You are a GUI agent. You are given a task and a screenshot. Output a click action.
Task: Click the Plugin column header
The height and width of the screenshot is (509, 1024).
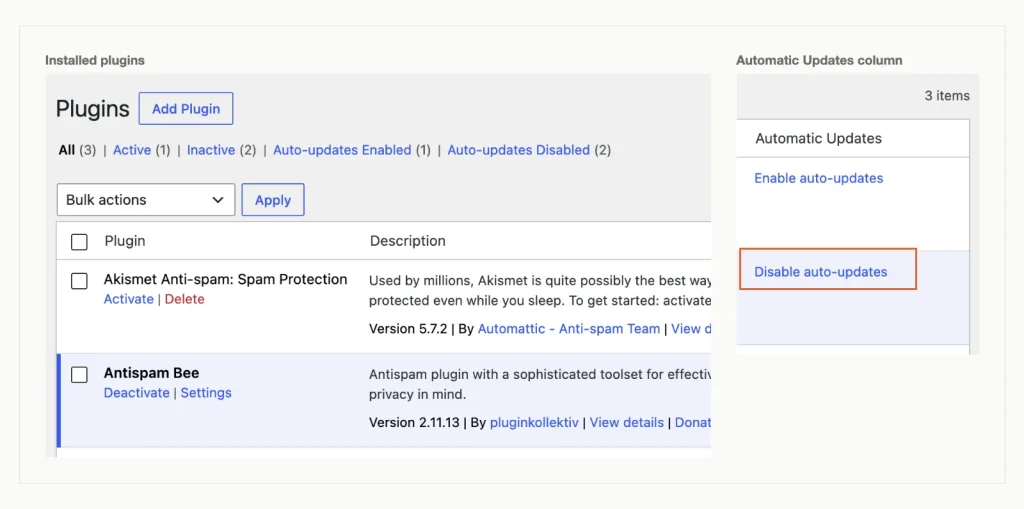coord(125,241)
